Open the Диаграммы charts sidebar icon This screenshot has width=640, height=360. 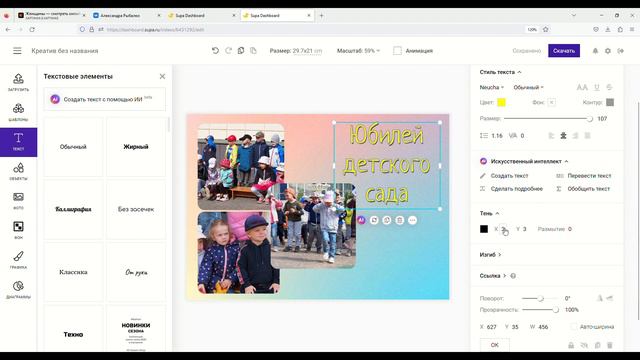[x=18, y=290]
